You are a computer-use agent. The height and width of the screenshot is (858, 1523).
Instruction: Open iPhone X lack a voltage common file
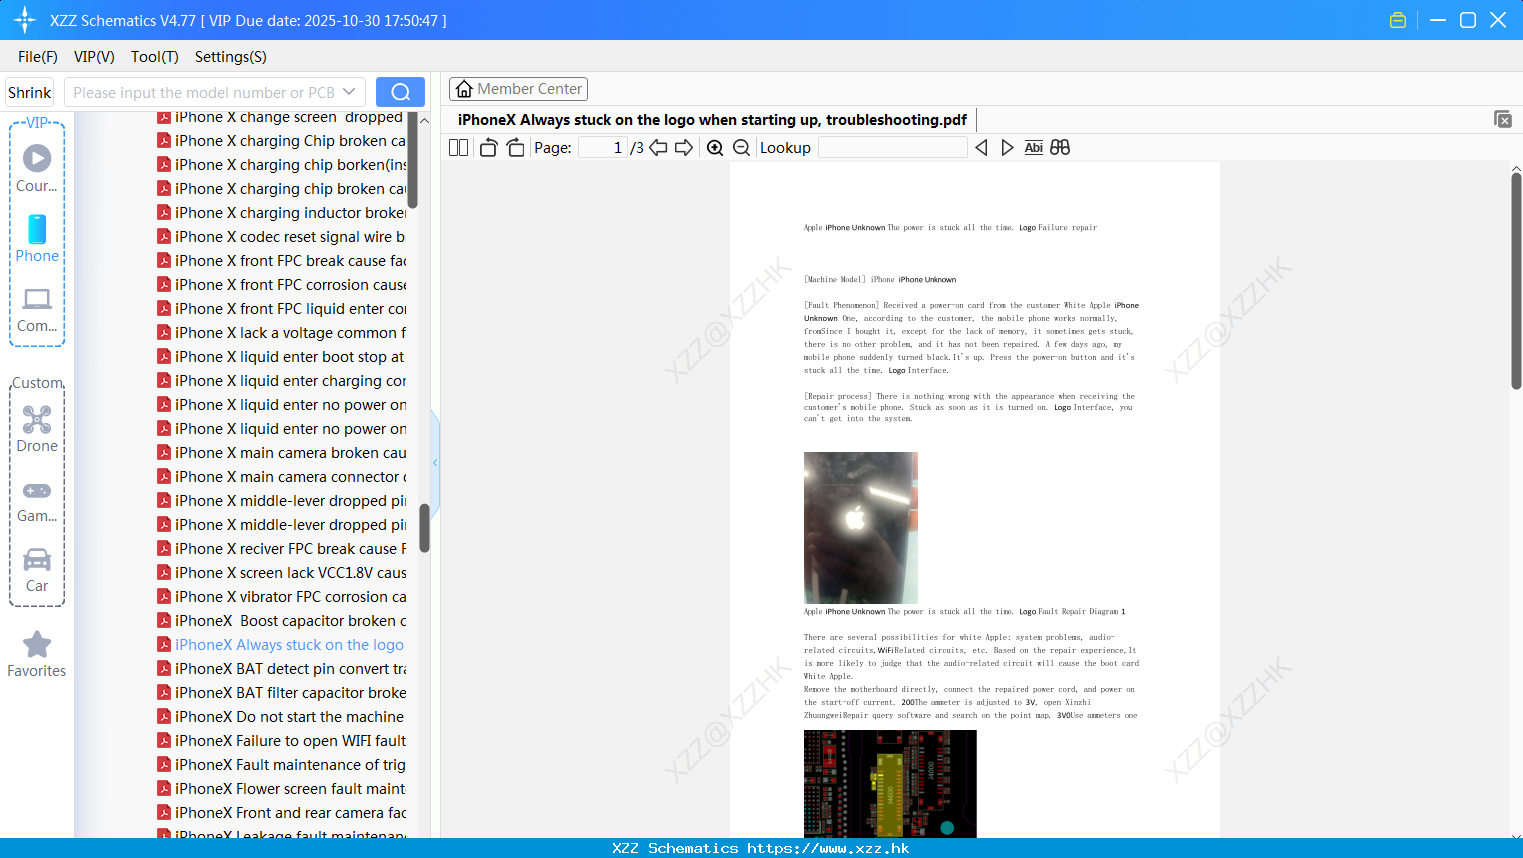tap(282, 333)
